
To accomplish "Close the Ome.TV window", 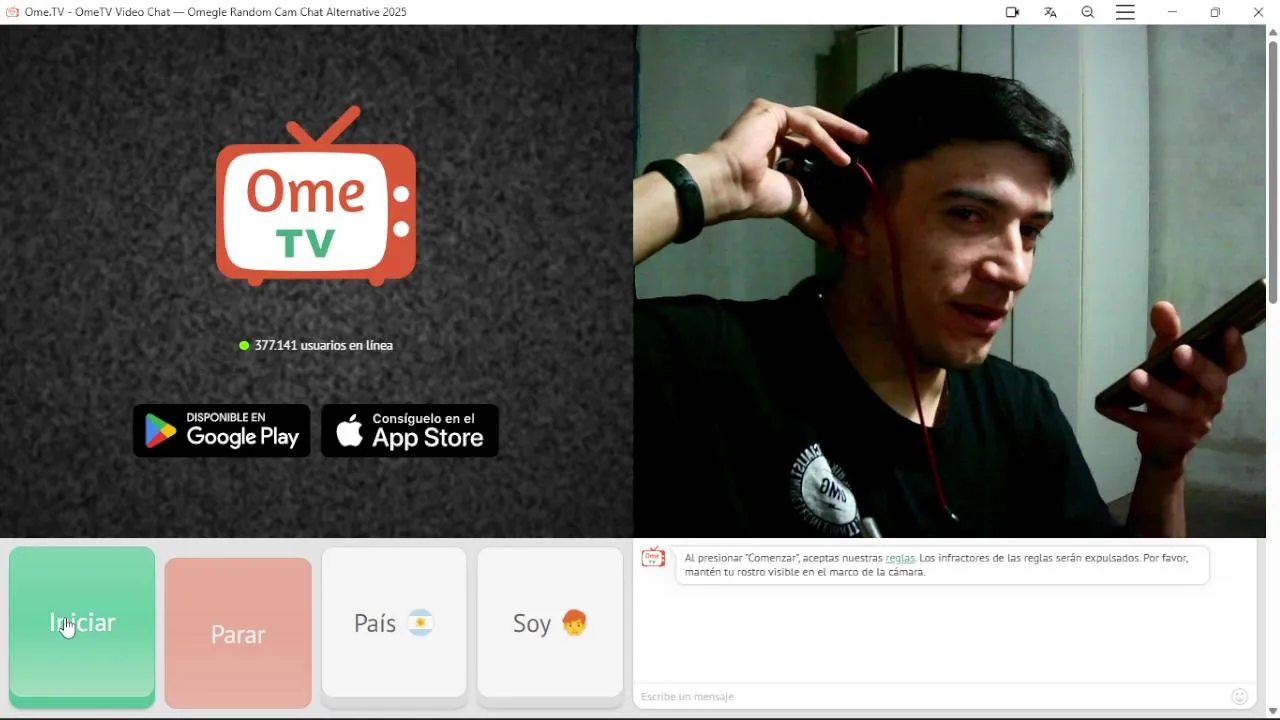I will click(1259, 12).
